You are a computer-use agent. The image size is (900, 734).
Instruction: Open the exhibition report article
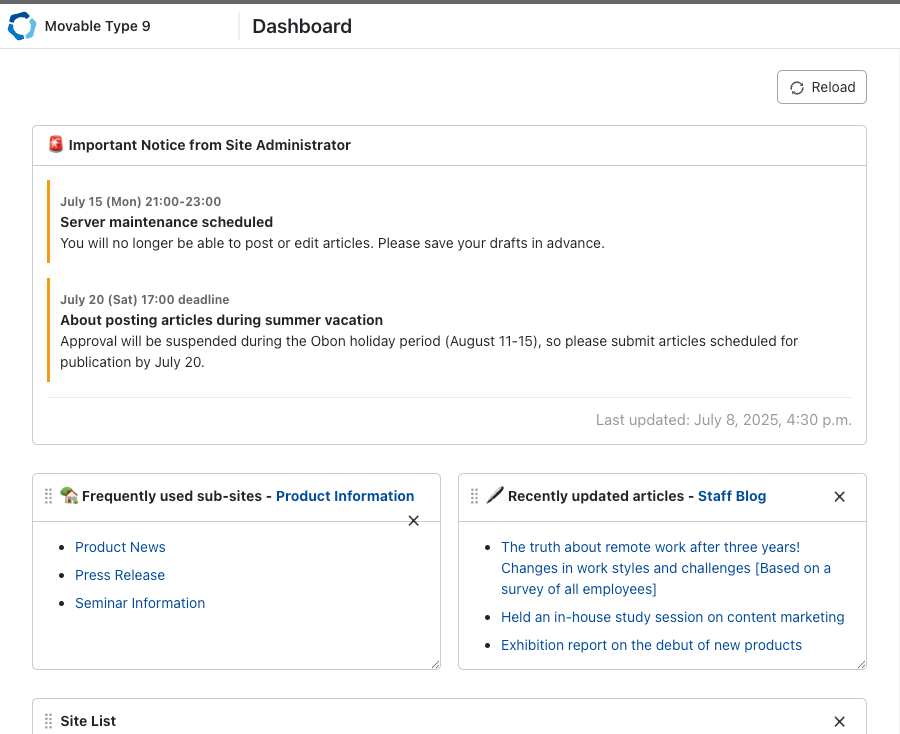tap(651, 645)
